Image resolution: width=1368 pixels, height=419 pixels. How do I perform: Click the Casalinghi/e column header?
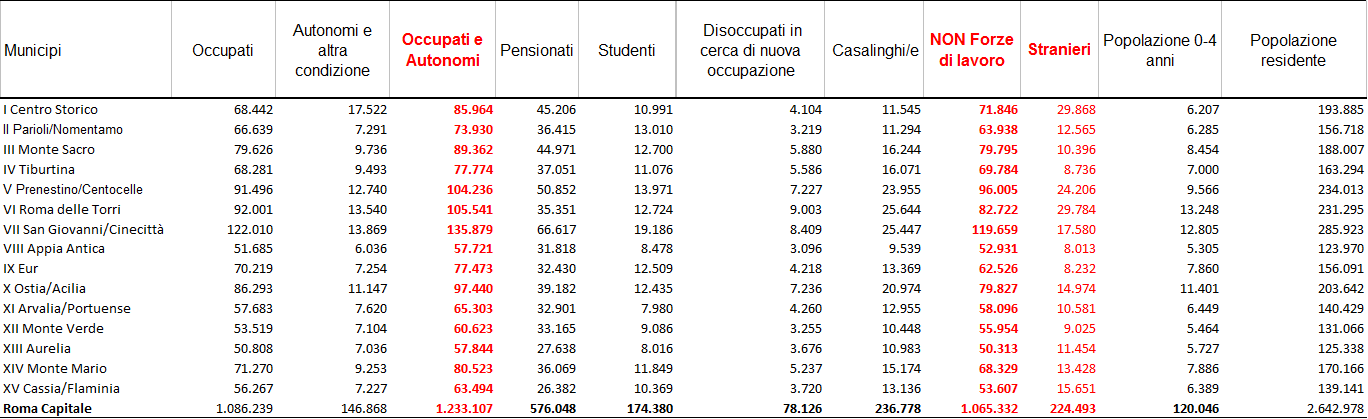[x=875, y=50]
